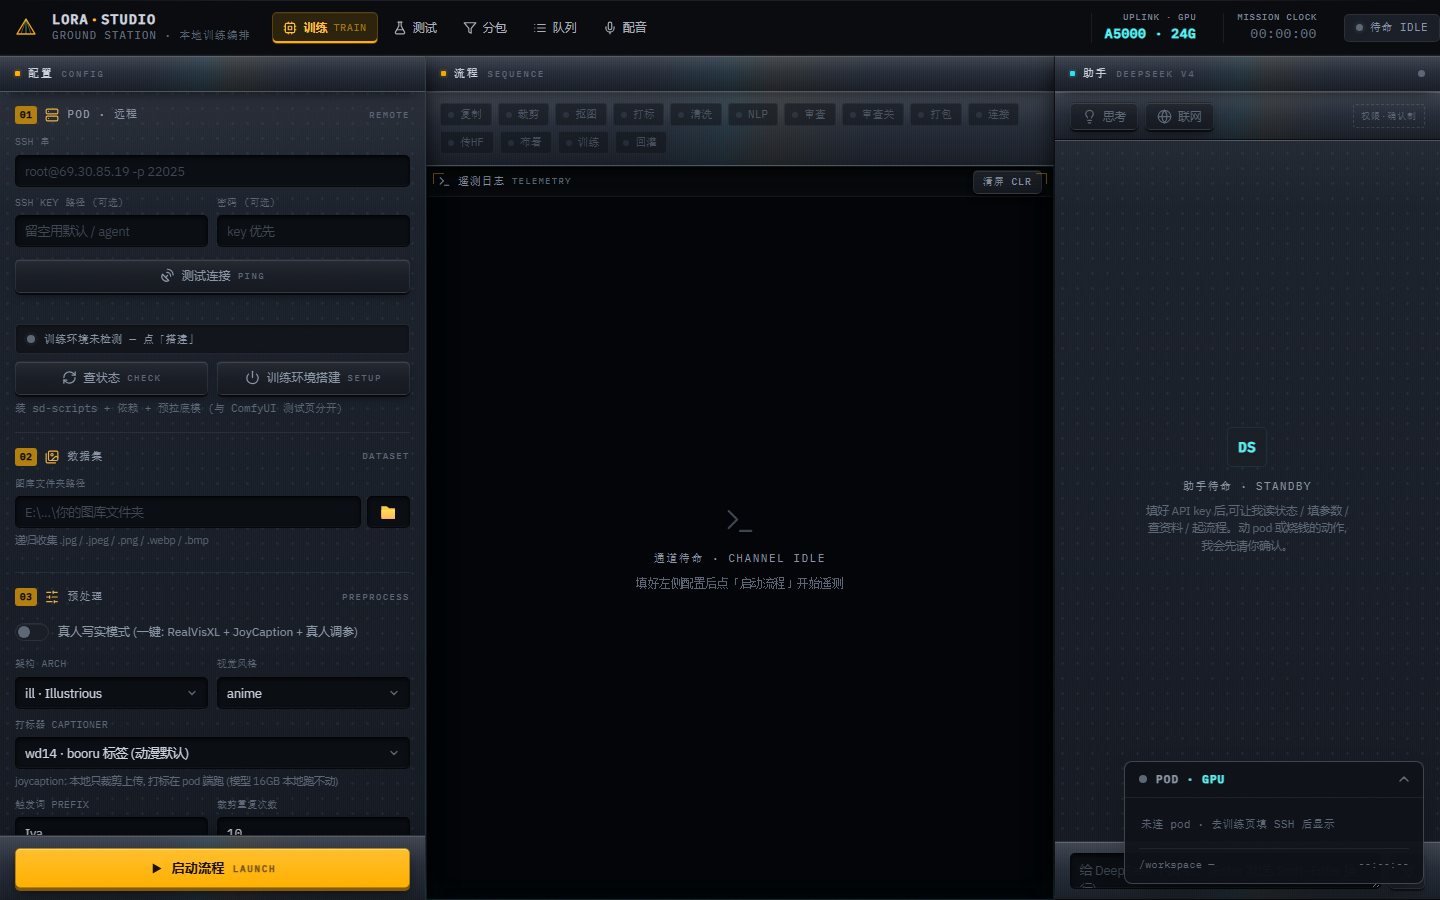The image size is (1440, 900).
Task: Toggle the 真人写实模式 switch
Action: click(32, 632)
